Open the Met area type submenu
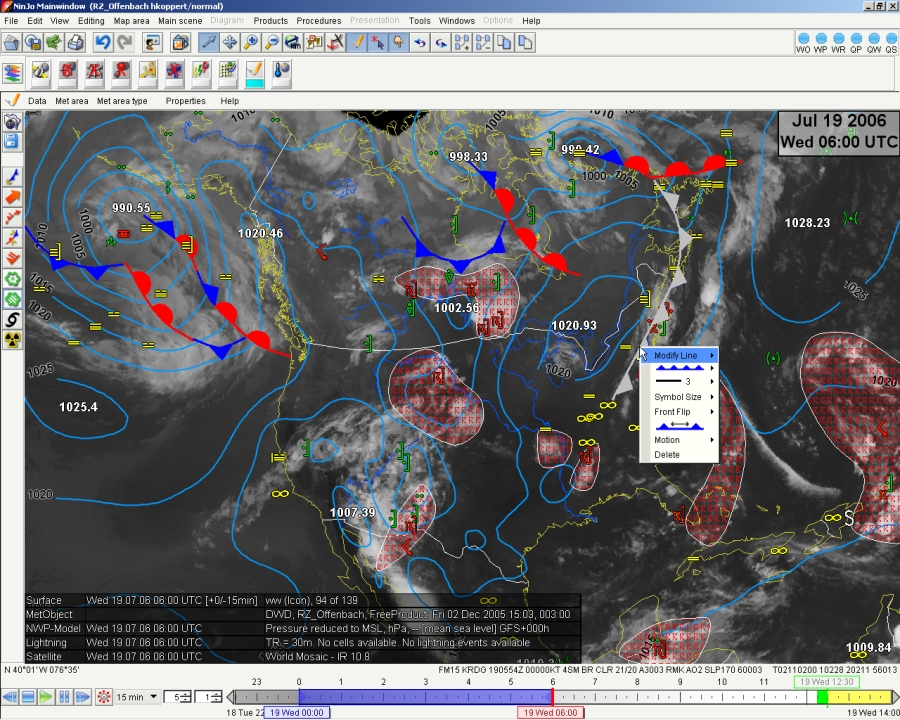This screenshot has height=720, width=900. coord(122,101)
